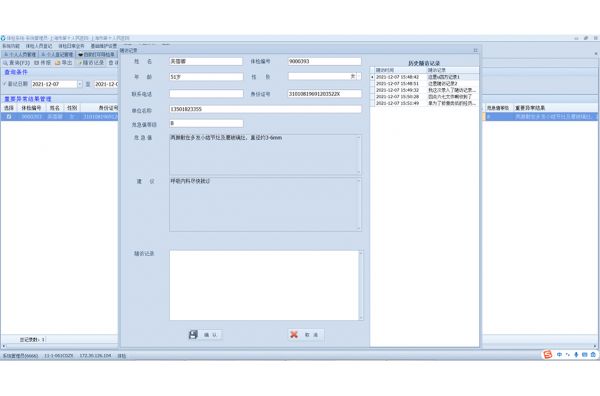The width and height of the screenshot is (600, 396).
Task: Open the 基础维护设置 menu
Action: (103, 46)
